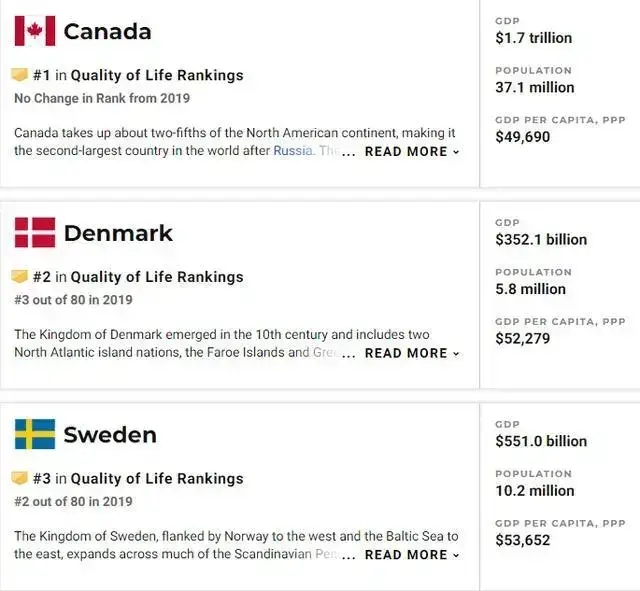Image resolution: width=640 pixels, height=591 pixels.
Task: Click Denmark's GDP per capita $52,279
Action: [522, 338]
